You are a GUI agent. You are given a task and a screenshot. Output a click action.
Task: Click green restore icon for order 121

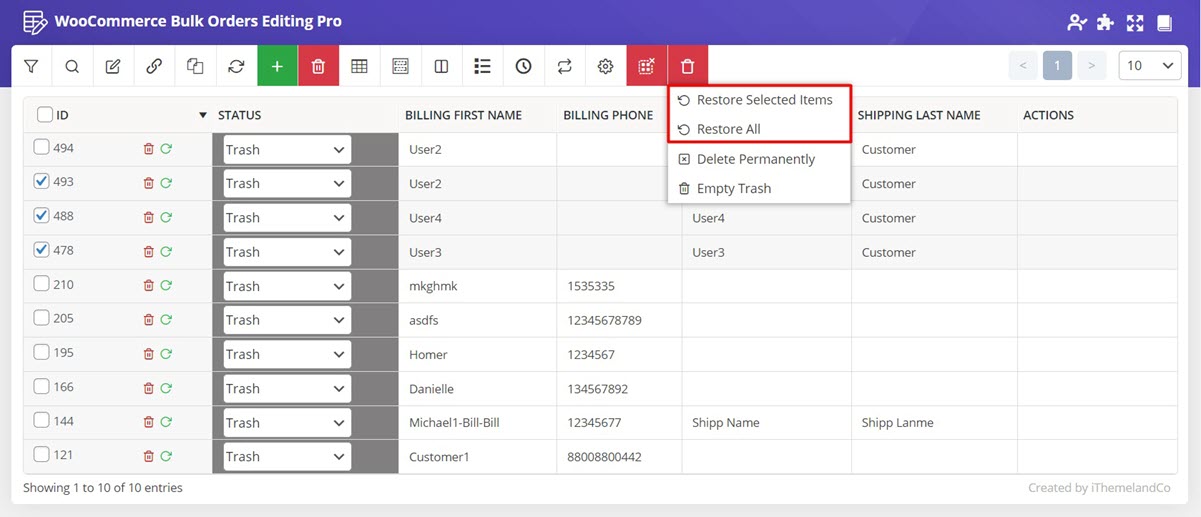click(166, 456)
